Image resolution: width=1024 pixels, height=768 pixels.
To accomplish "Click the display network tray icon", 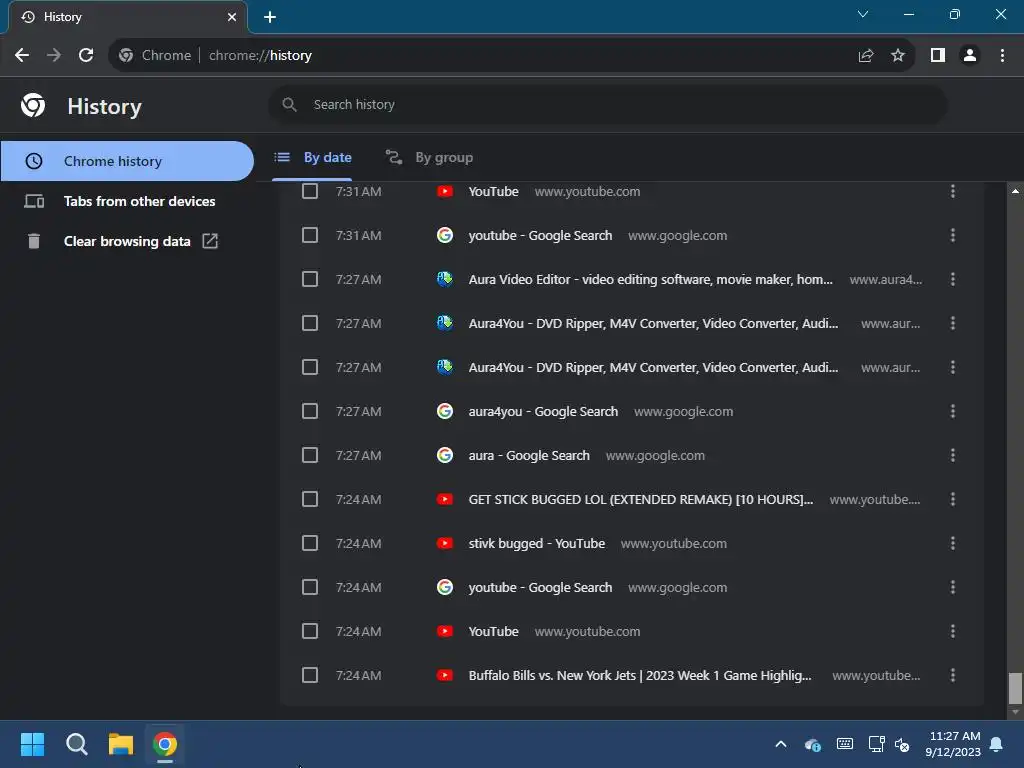I will coord(876,744).
